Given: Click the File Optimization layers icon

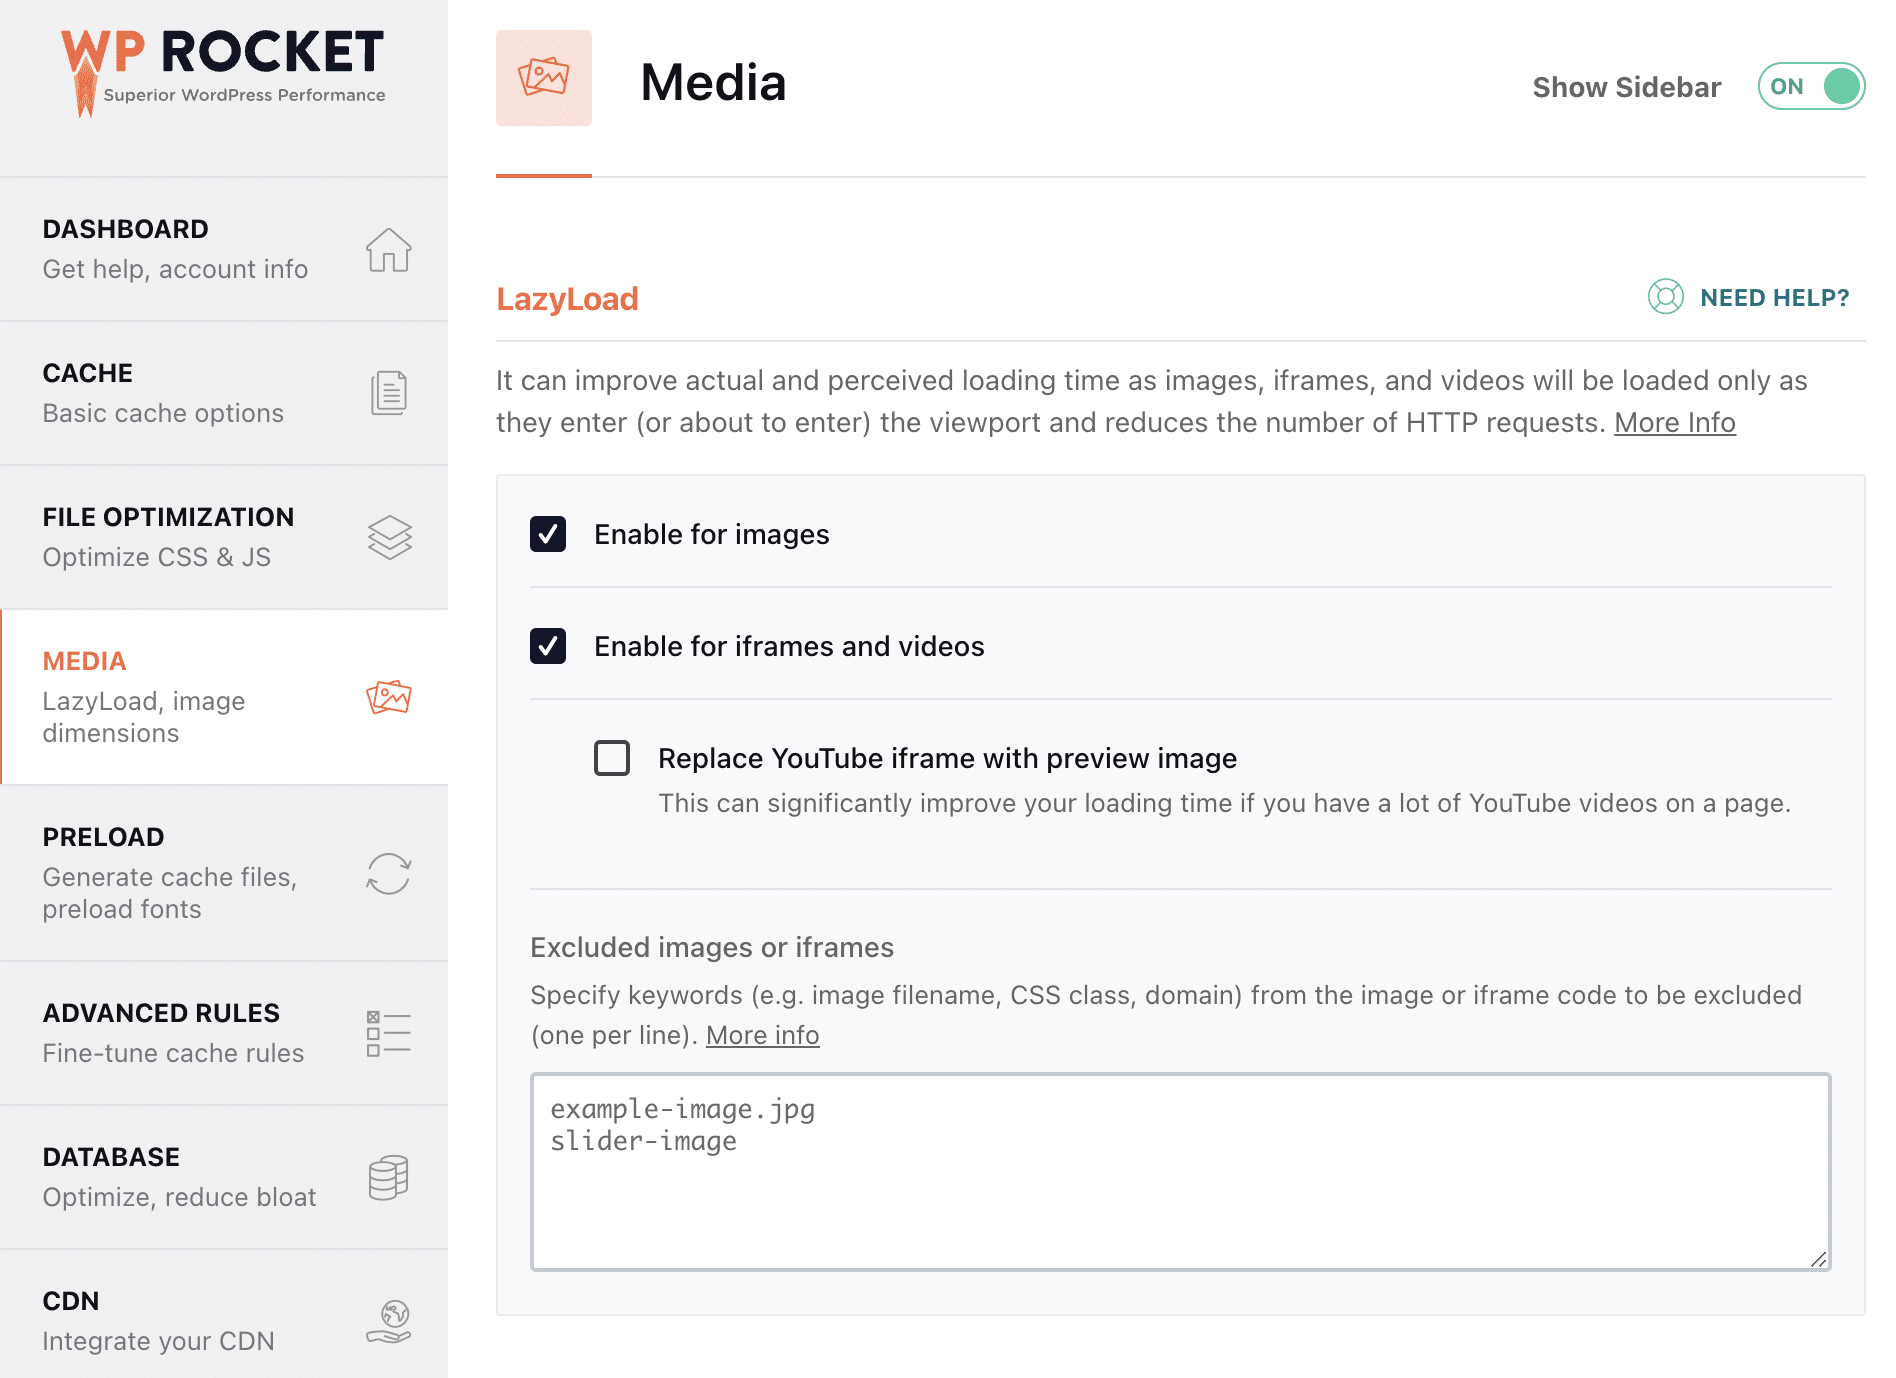Looking at the screenshot, I should [x=388, y=537].
